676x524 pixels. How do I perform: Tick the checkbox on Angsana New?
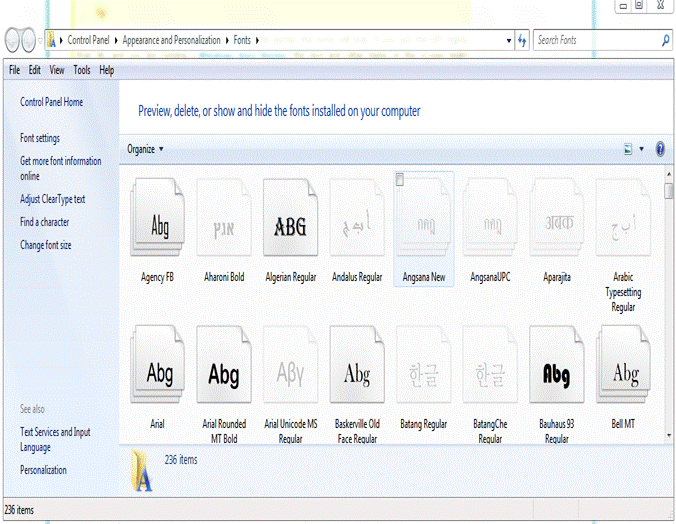[400, 179]
